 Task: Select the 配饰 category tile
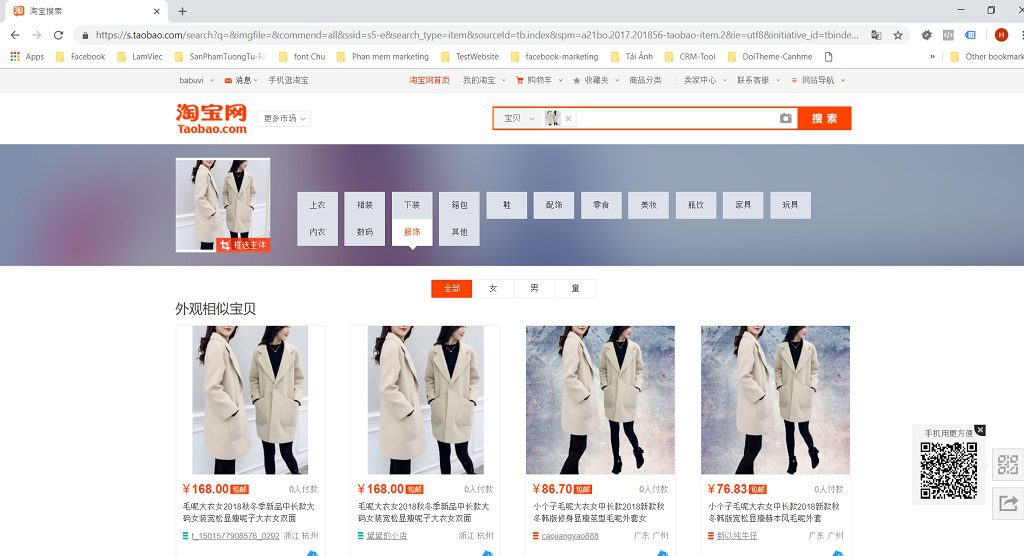(554, 205)
